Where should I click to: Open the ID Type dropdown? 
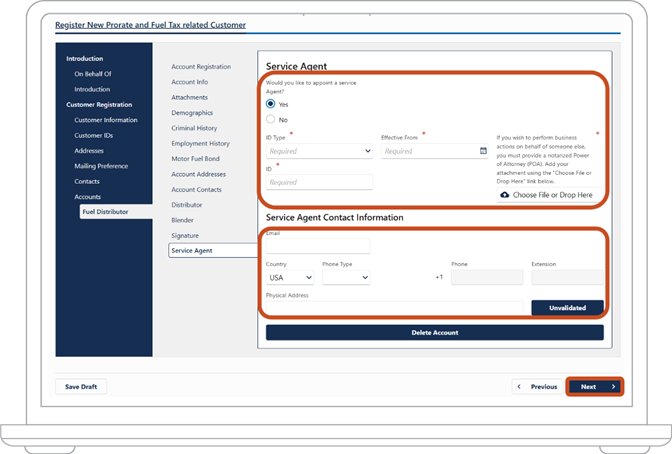(x=319, y=151)
